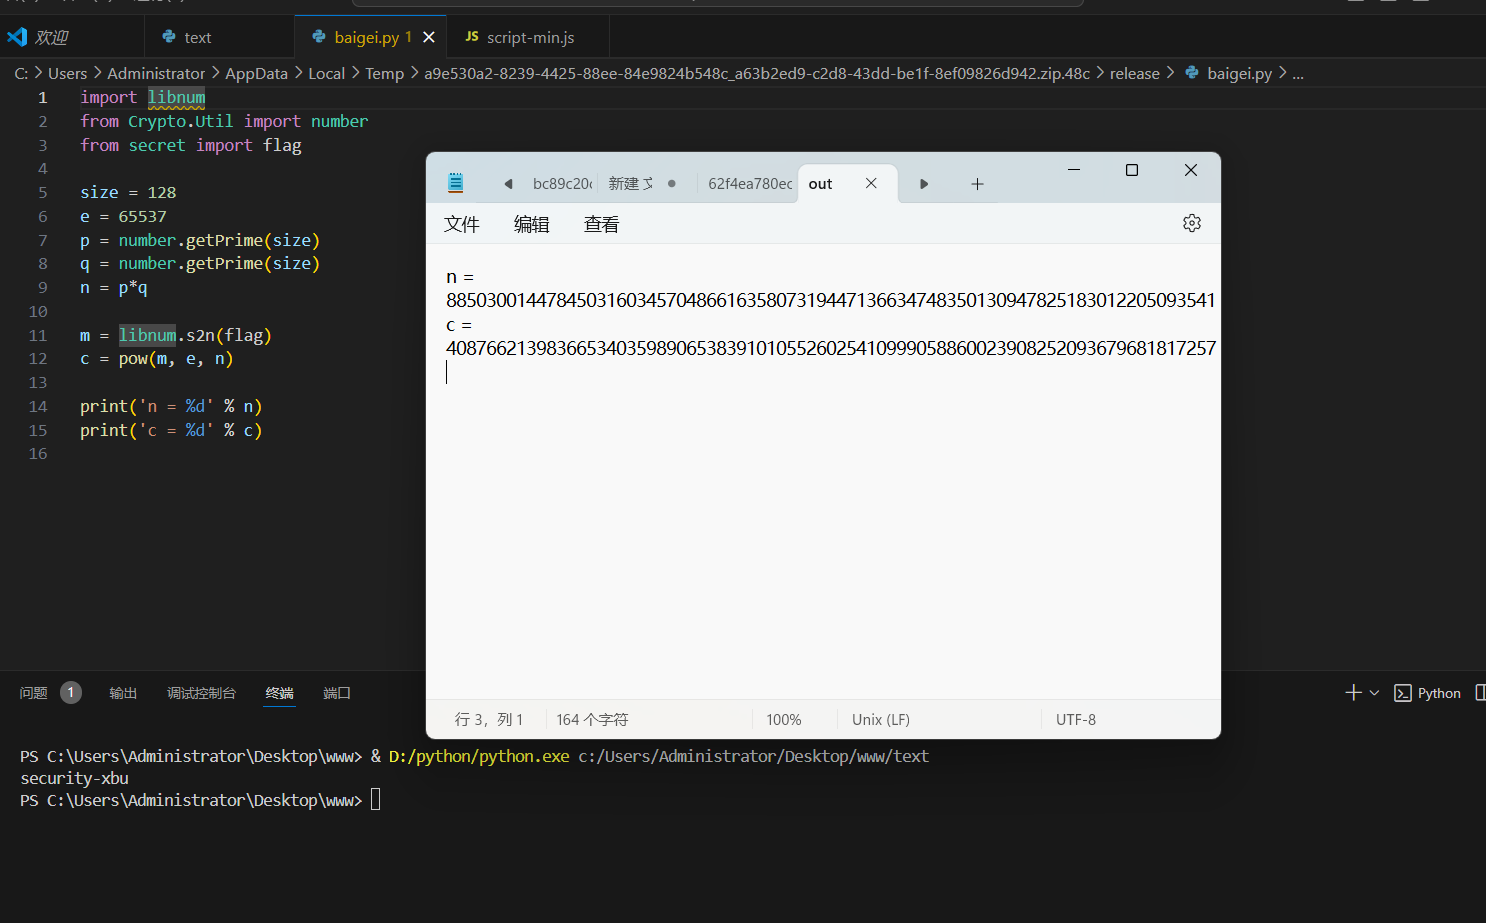Open the 调试控制台 debug console tab
Screen dimensions: 1486x923
coord(201,693)
